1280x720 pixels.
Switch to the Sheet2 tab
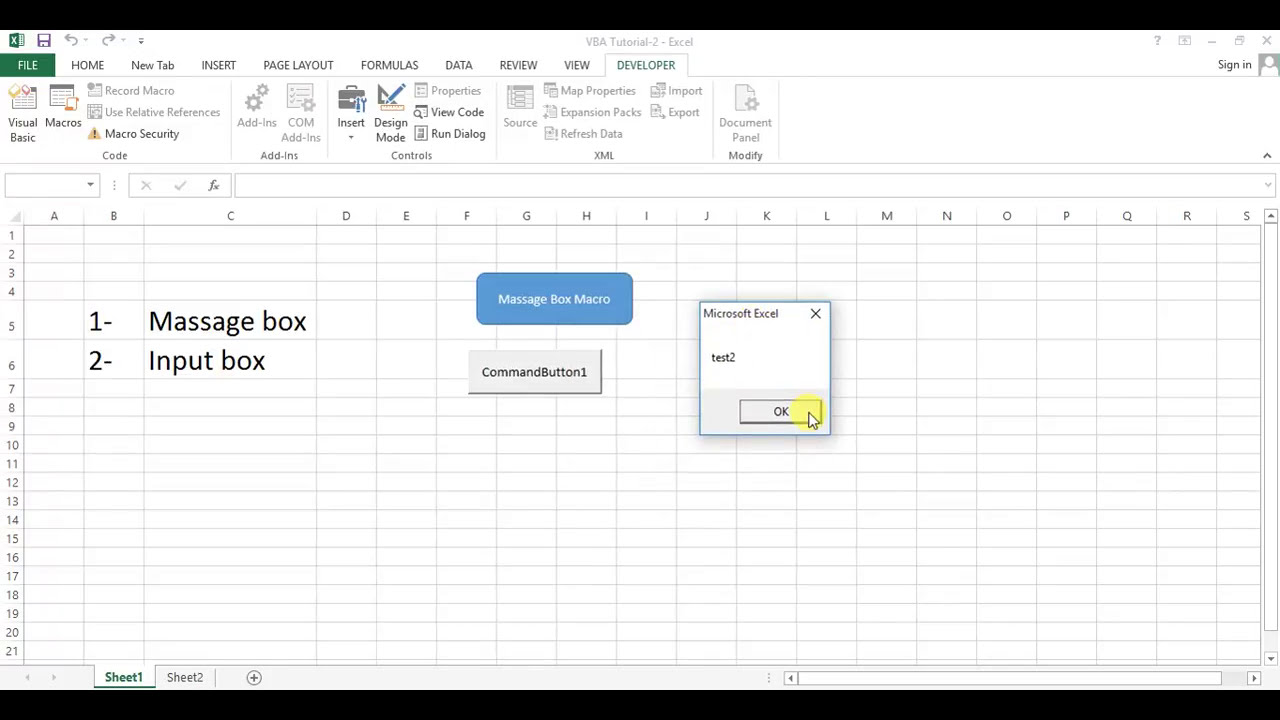(x=185, y=677)
